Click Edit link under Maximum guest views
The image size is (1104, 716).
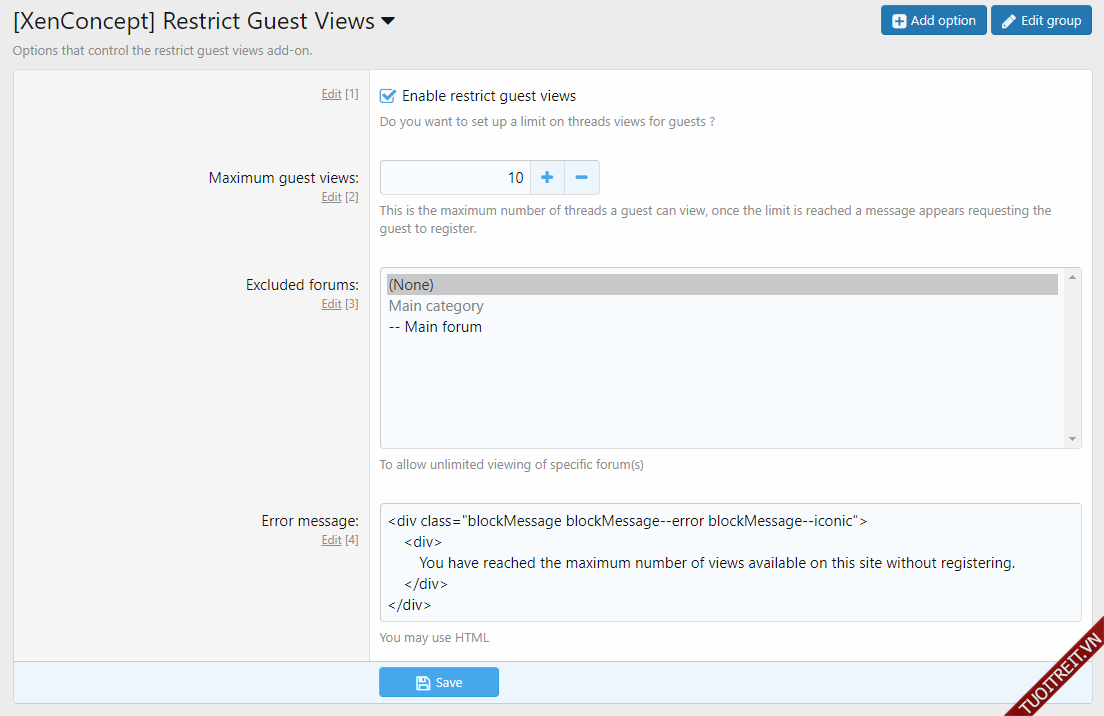331,197
